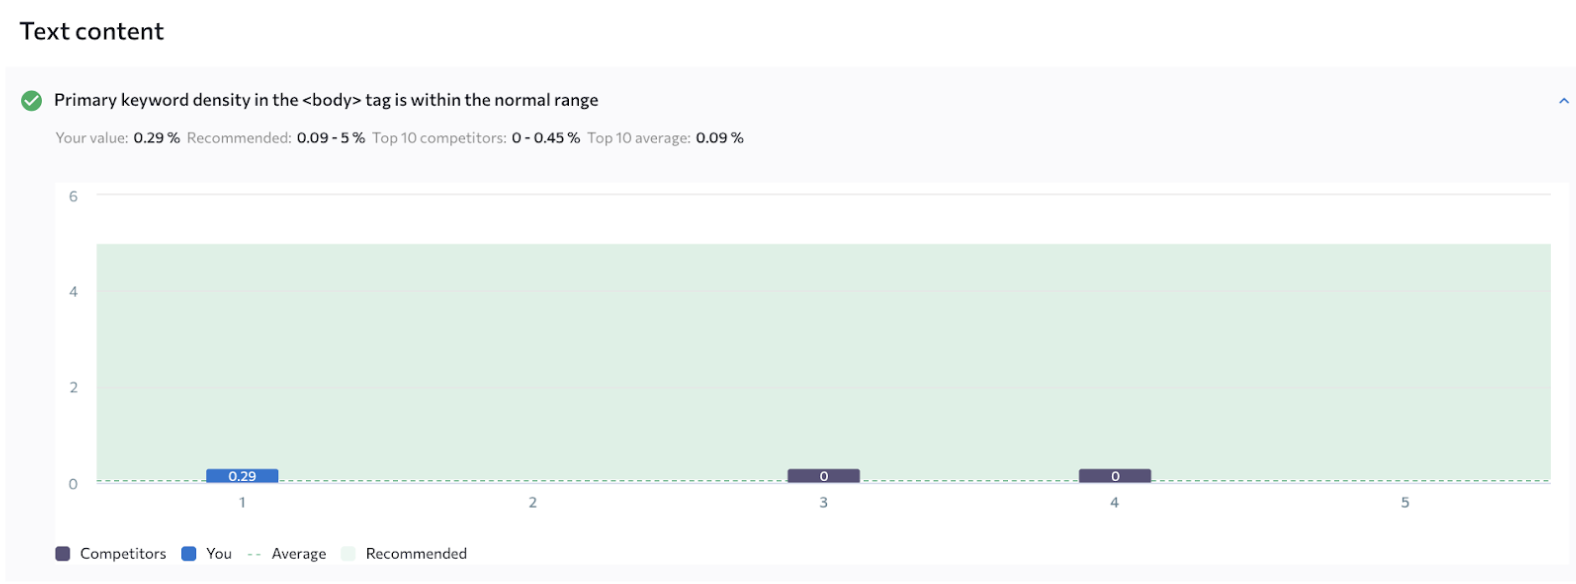
Task: Click the purple Competitors legend swatch
Action: tap(63, 554)
